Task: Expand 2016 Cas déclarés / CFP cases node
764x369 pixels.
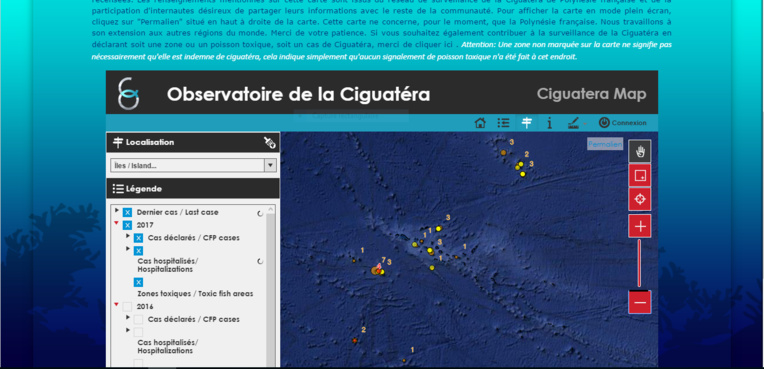Action: pyautogui.click(x=128, y=317)
